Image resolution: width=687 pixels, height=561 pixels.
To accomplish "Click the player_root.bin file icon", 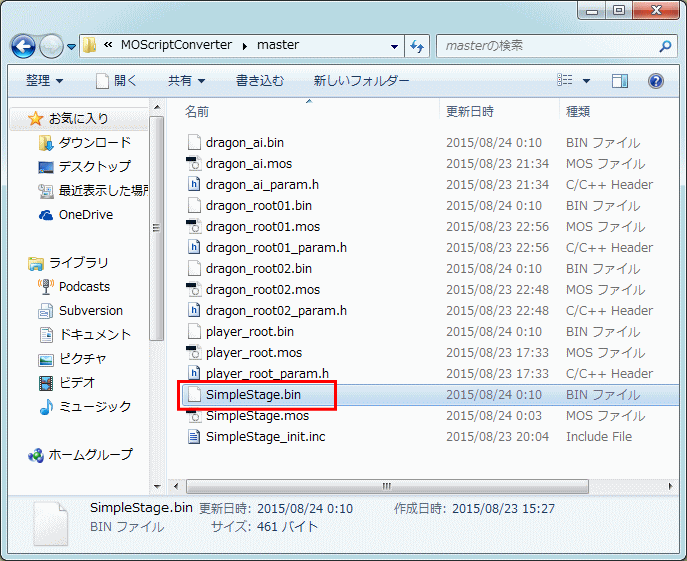I will click(x=194, y=332).
